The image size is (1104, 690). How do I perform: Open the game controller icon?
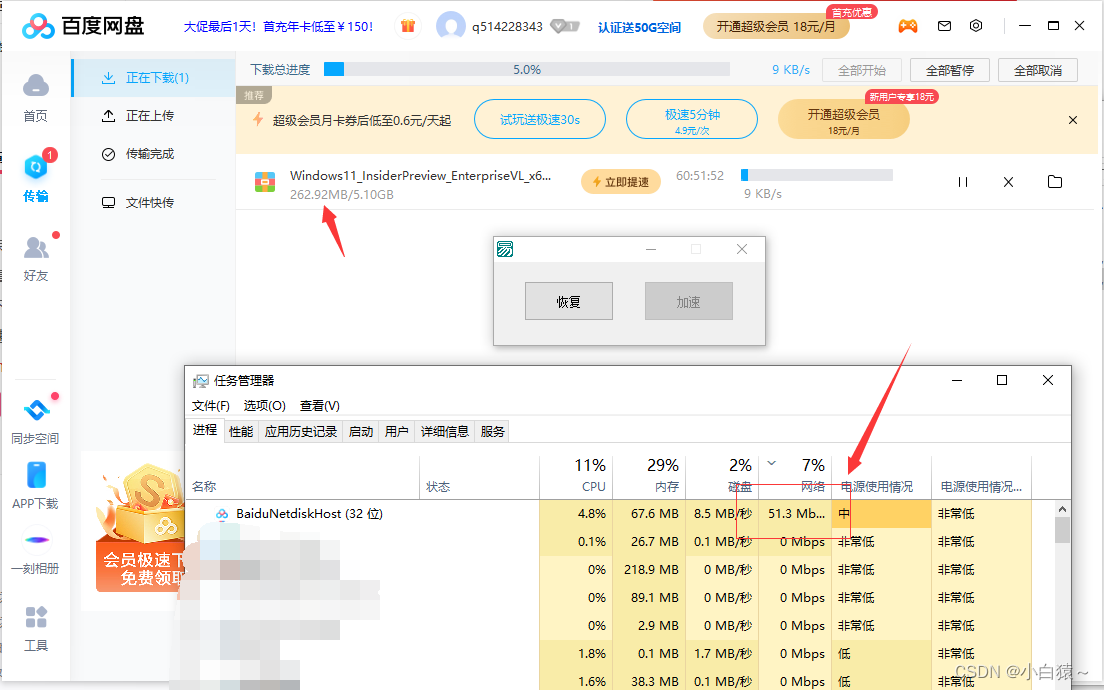coord(908,26)
